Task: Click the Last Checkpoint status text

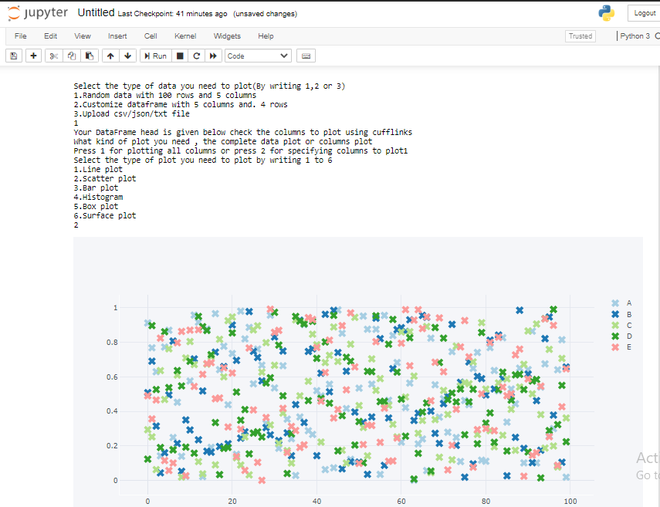Action: coord(173,14)
